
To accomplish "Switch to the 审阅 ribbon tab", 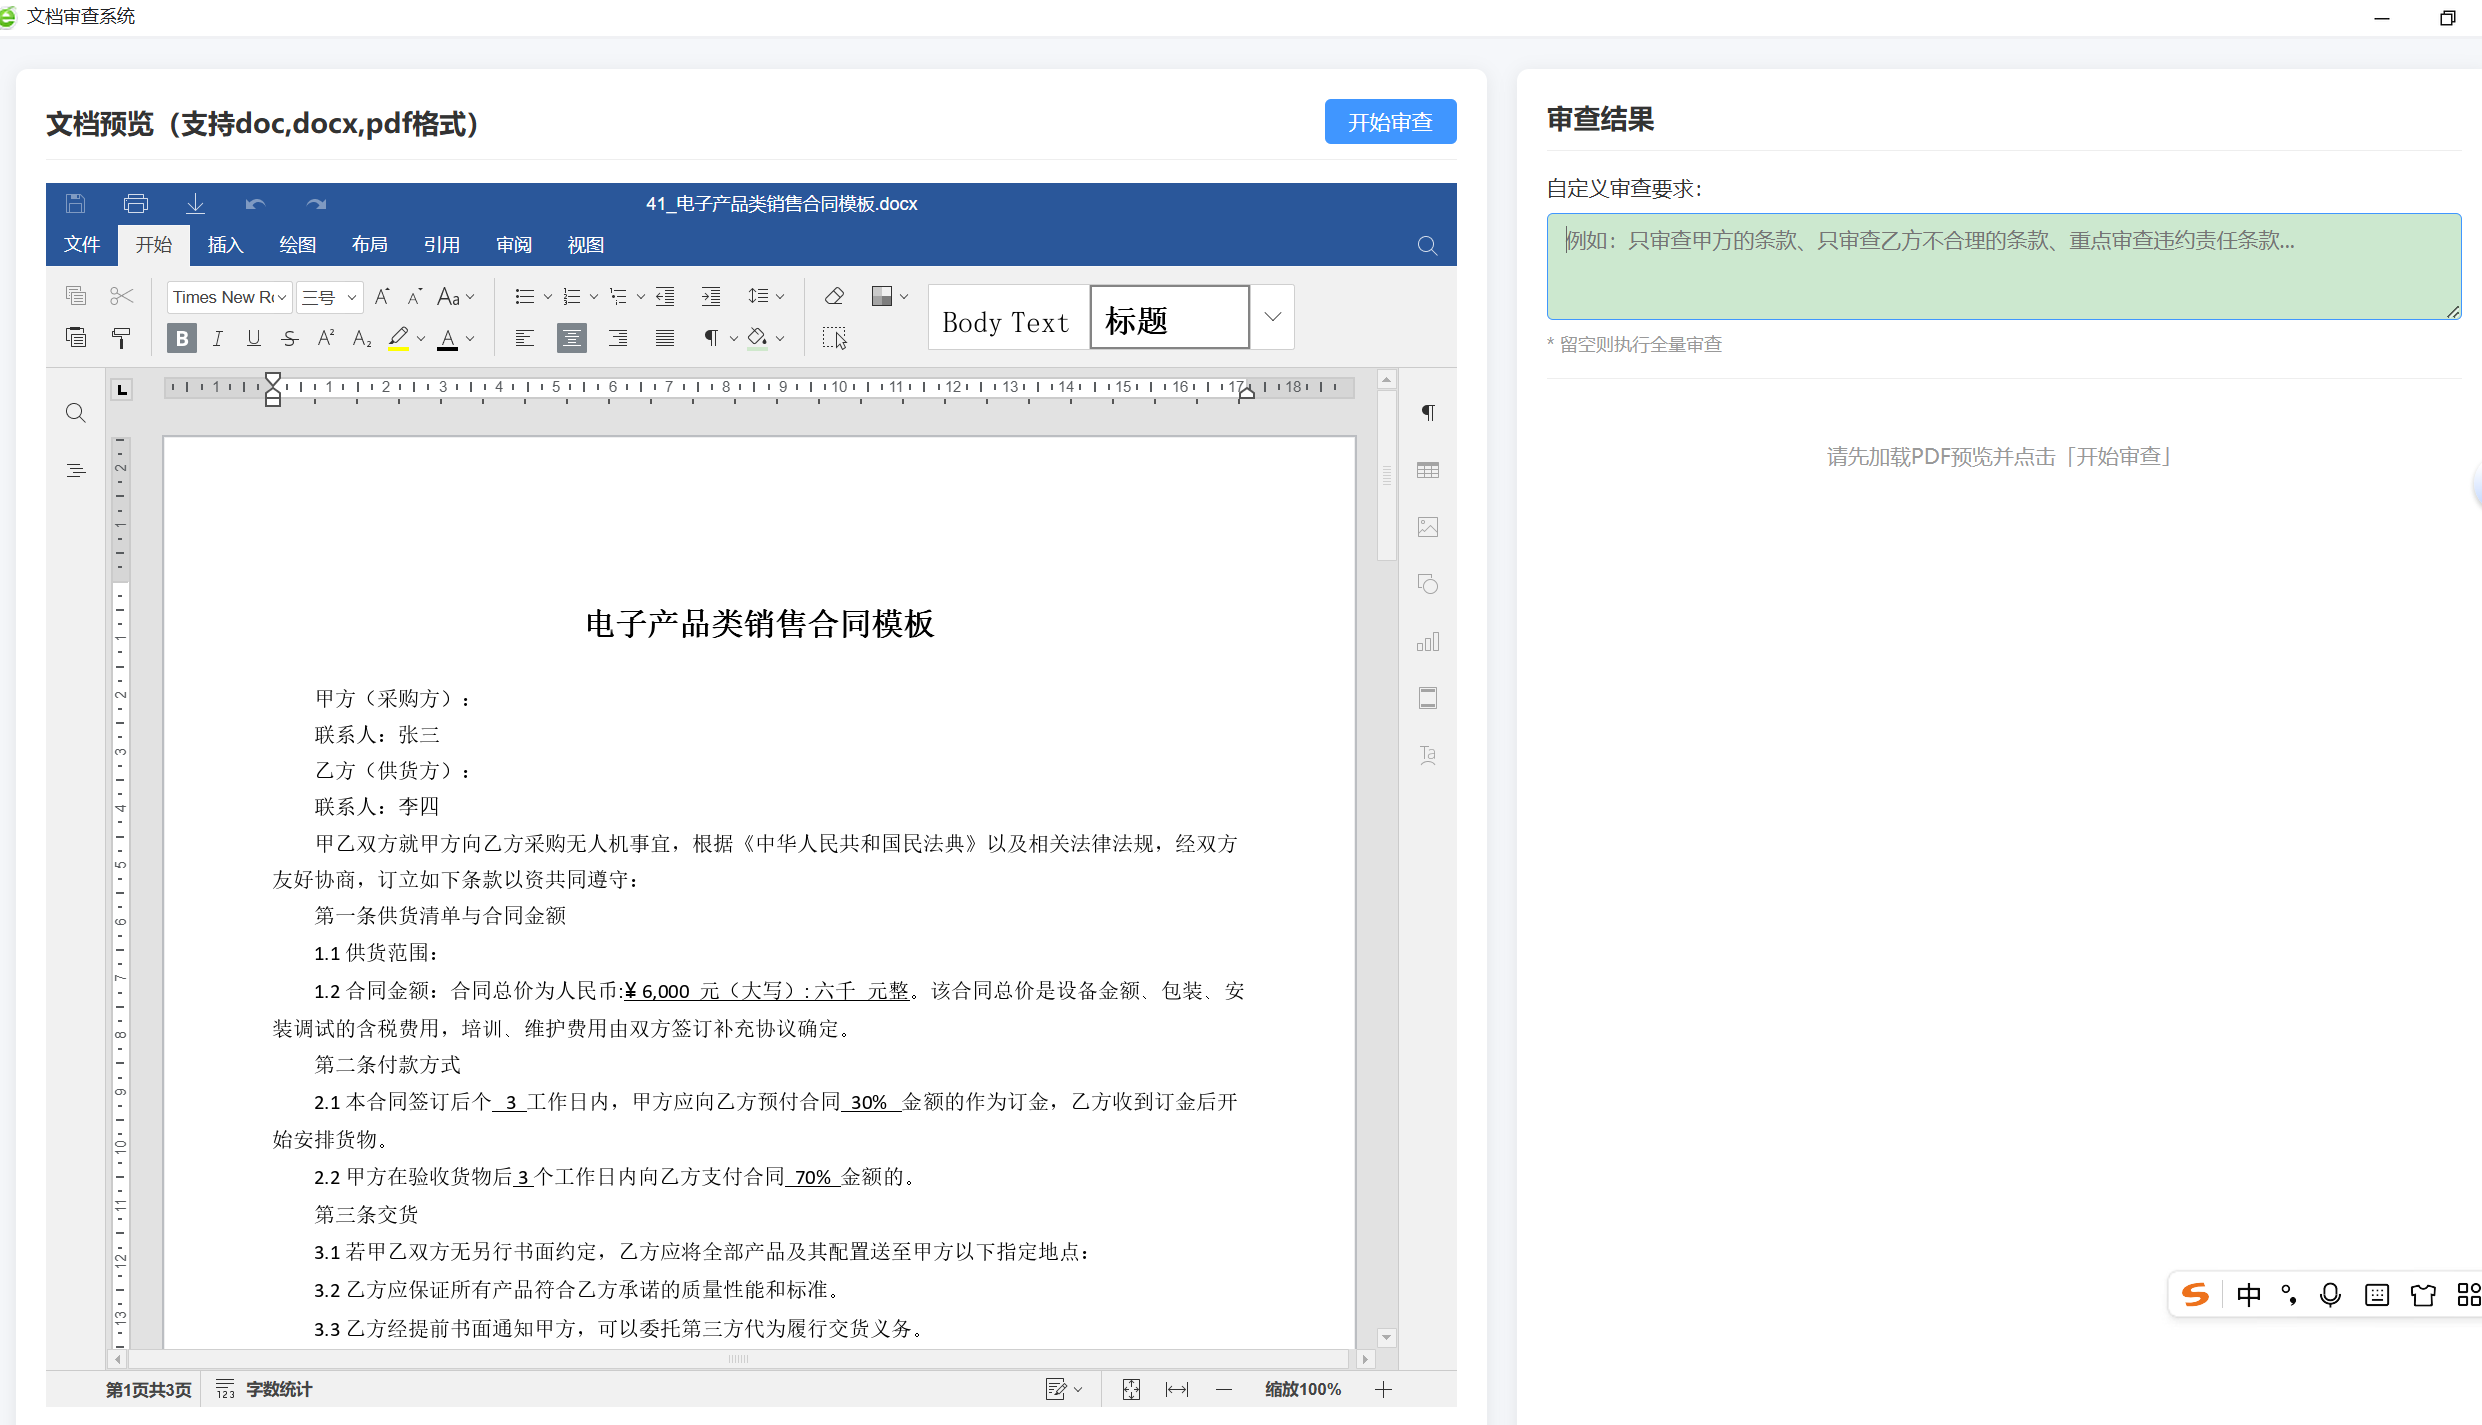I will [x=513, y=245].
